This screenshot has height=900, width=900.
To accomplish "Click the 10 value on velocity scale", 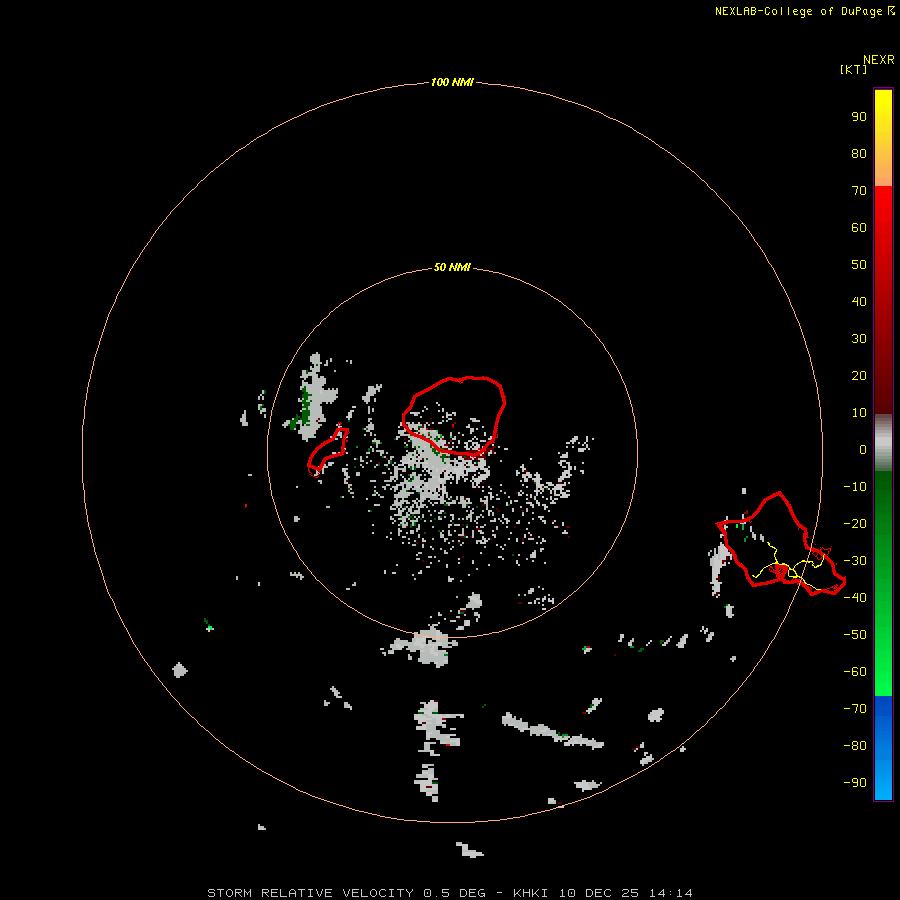I will [x=859, y=413].
